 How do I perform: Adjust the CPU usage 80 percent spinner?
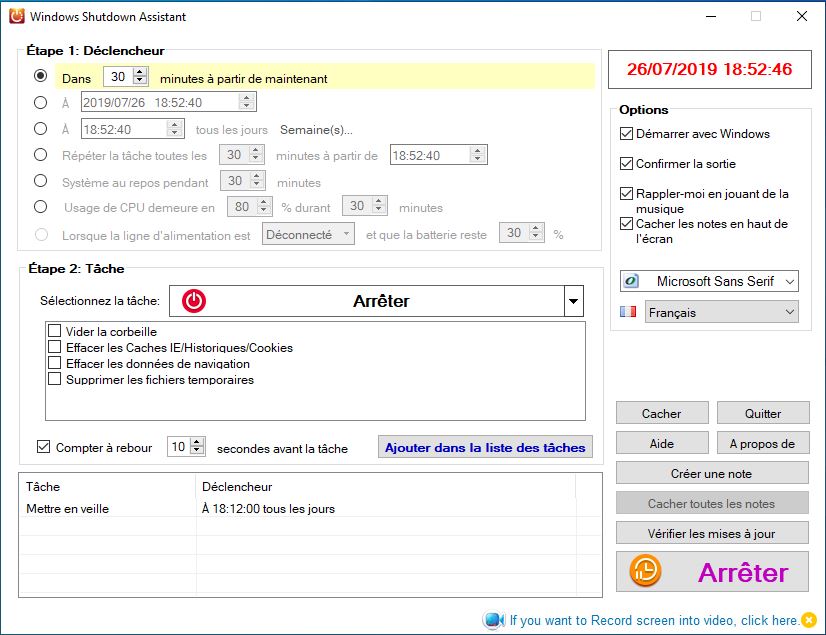click(263, 207)
